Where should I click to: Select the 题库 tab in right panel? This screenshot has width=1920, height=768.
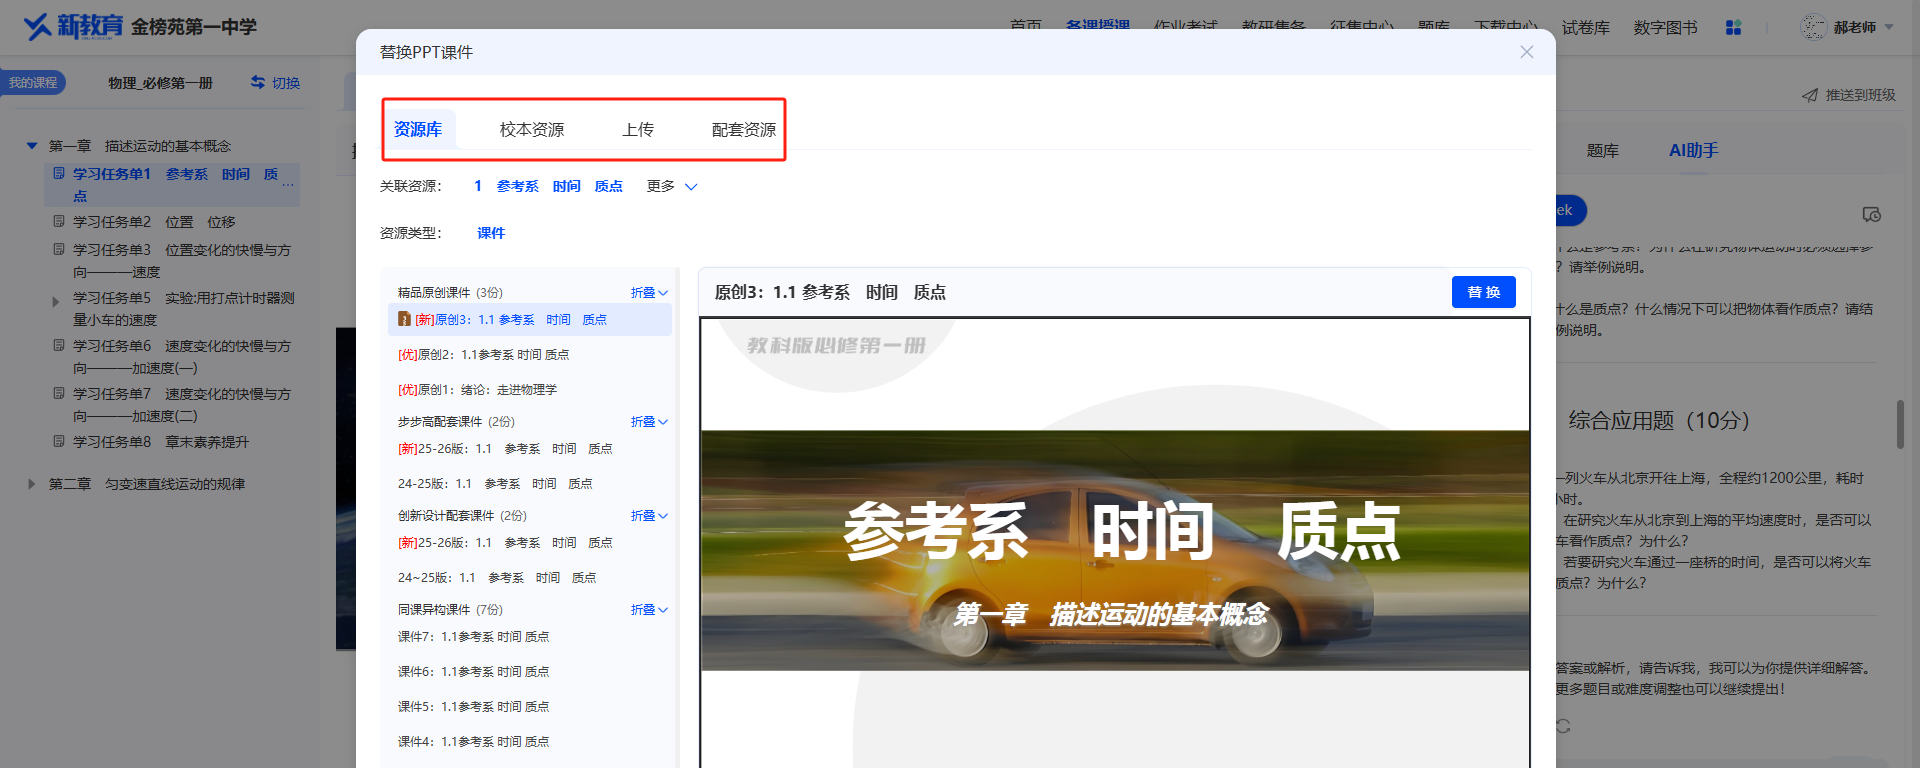(x=1602, y=150)
